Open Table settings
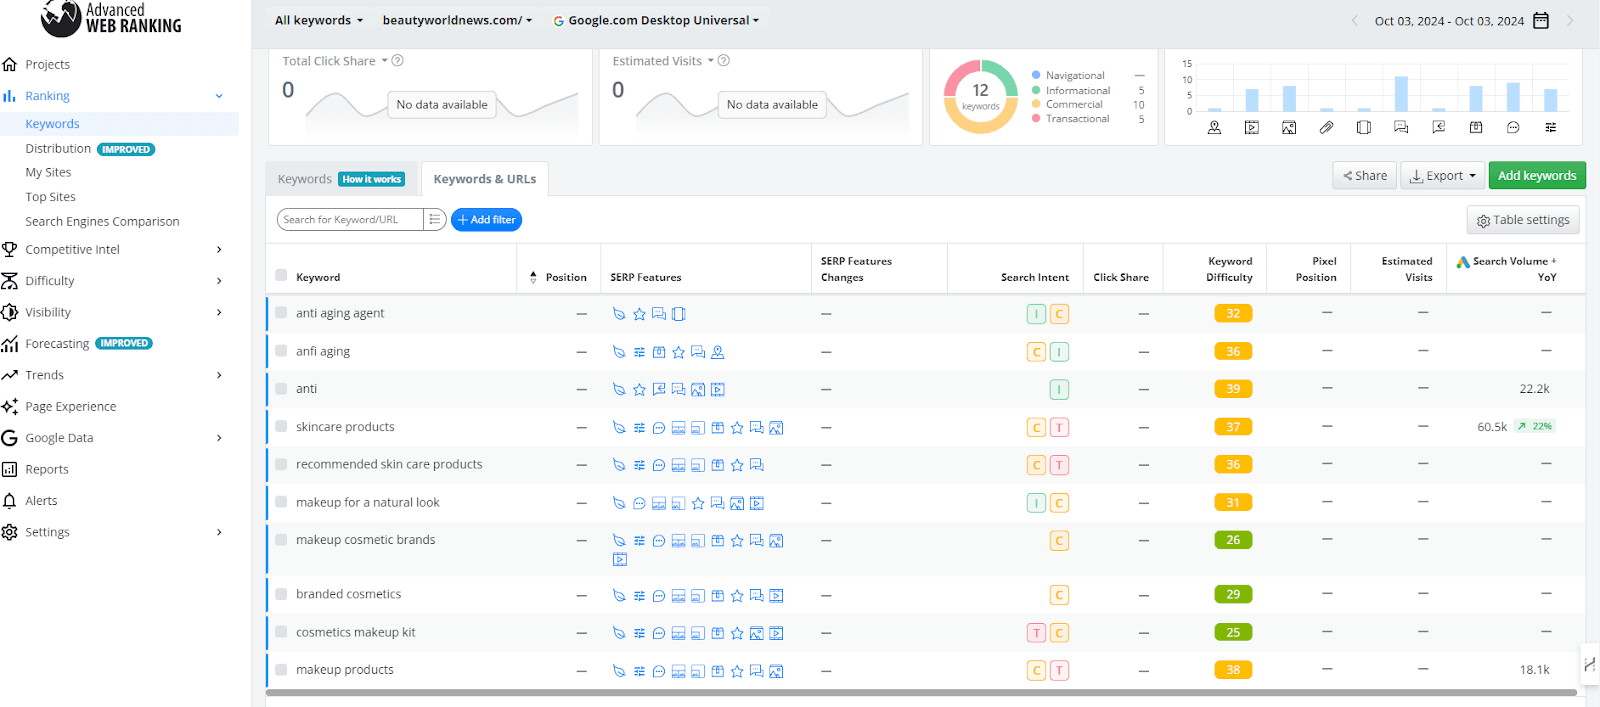Viewport: 1600px width, 707px height. click(1524, 220)
